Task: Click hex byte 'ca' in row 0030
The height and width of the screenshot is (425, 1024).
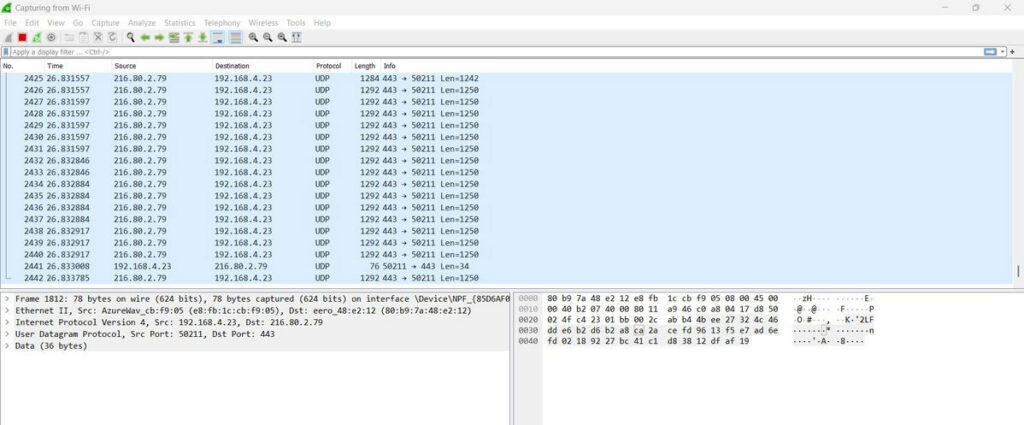Action: pos(639,331)
